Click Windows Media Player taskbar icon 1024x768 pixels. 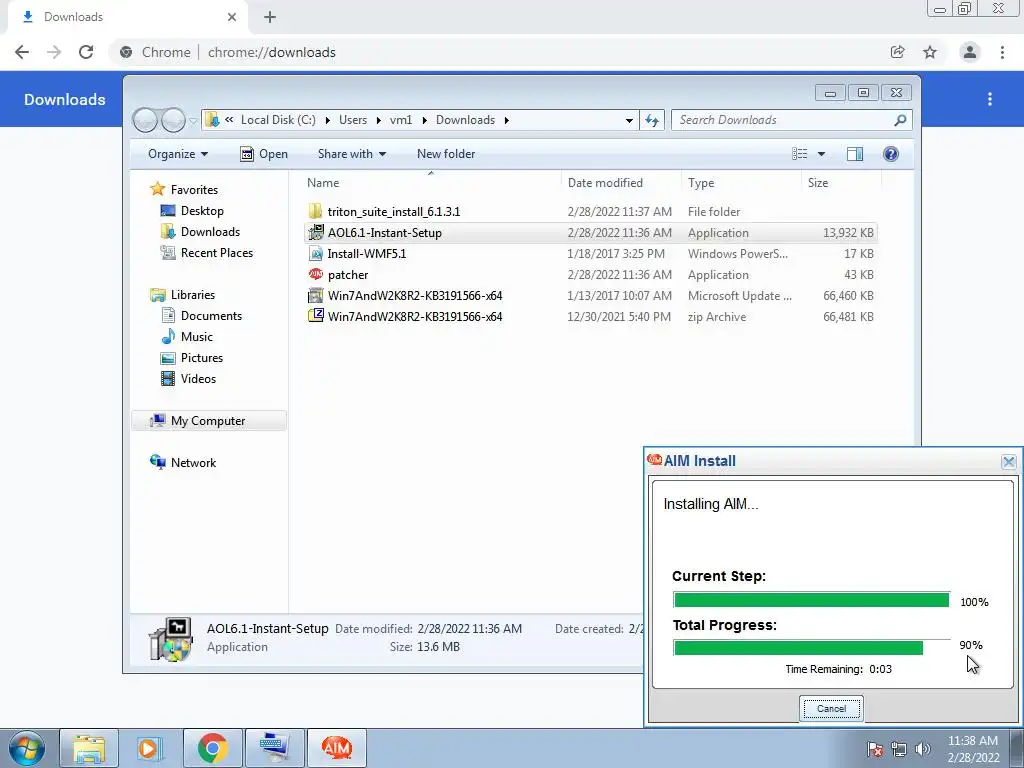(148, 748)
